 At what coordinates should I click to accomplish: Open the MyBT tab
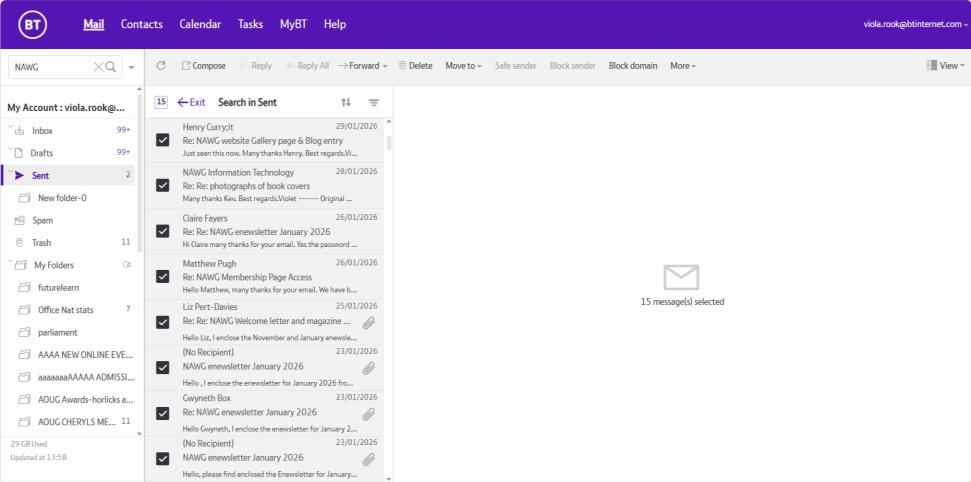point(294,24)
